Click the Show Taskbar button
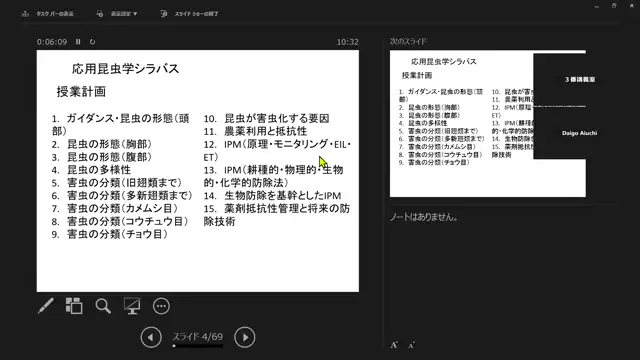640x360 pixels. point(47,13)
